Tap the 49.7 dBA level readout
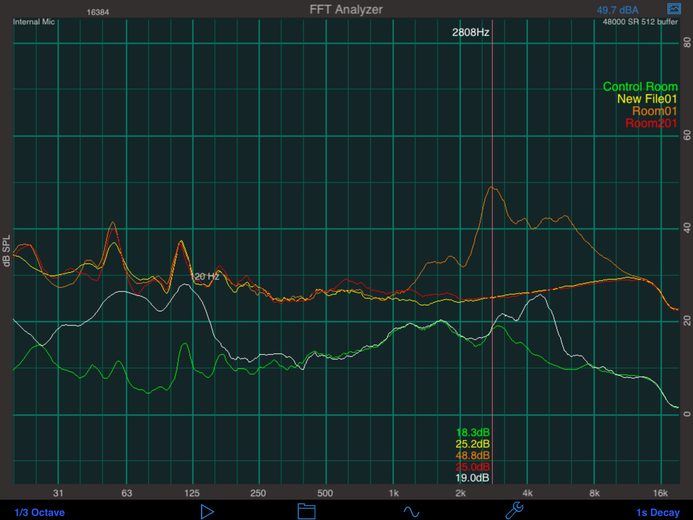 click(x=617, y=10)
